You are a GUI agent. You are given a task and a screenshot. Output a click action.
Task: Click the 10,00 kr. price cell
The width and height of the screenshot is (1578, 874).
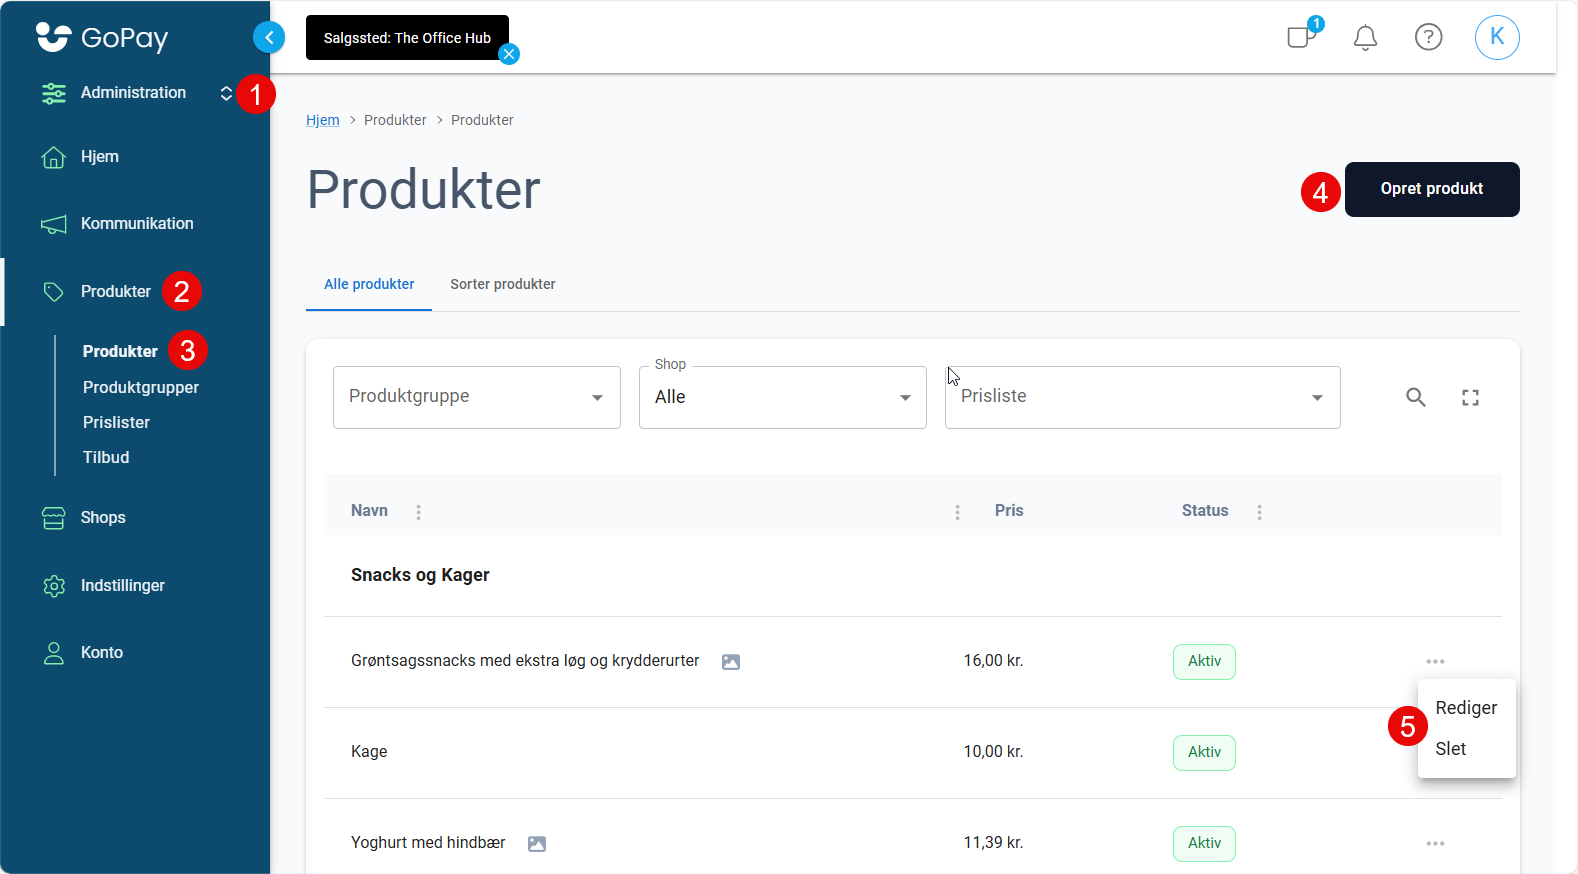point(993,751)
